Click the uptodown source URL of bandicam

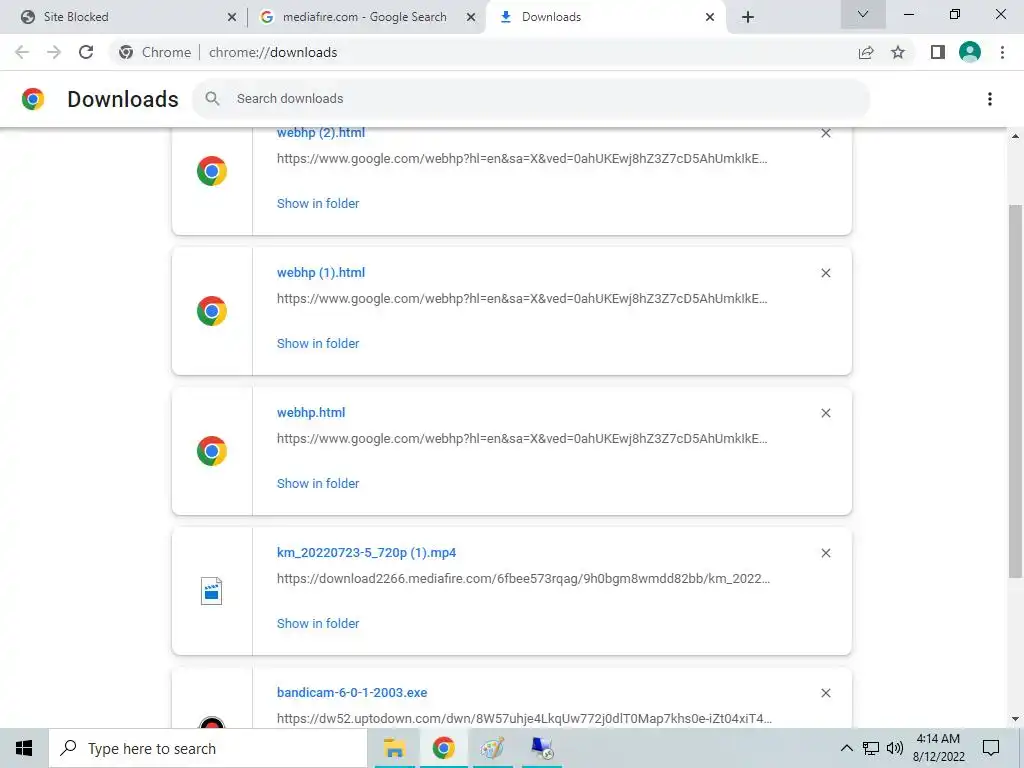(x=524, y=718)
